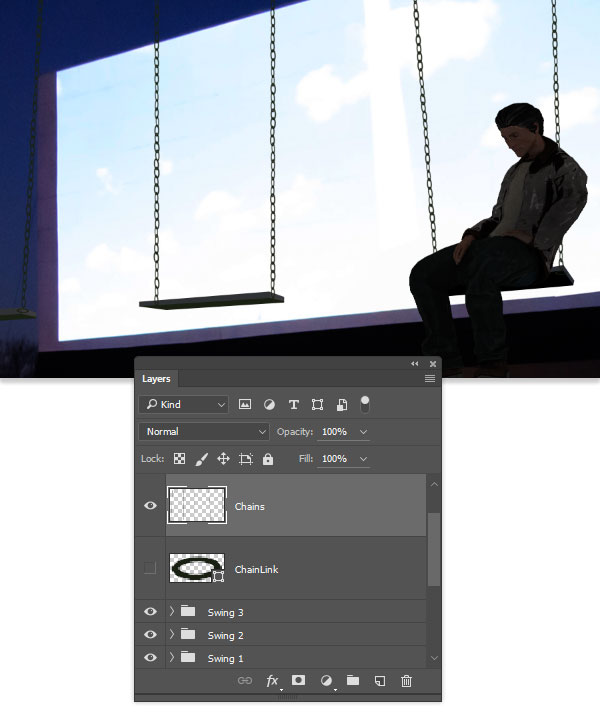Toggle layer filtering switch on or off
600x723 pixels.
pos(365,404)
